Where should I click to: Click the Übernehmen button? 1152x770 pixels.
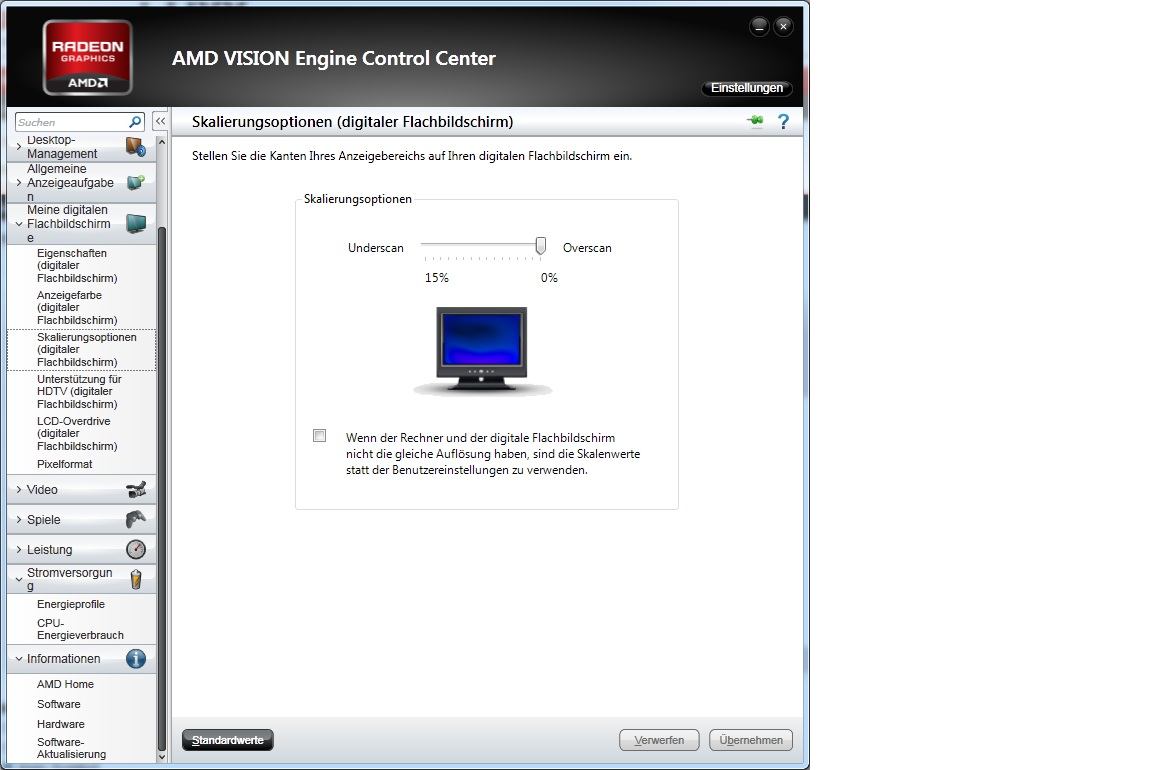pyautogui.click(x=751, y=740)
